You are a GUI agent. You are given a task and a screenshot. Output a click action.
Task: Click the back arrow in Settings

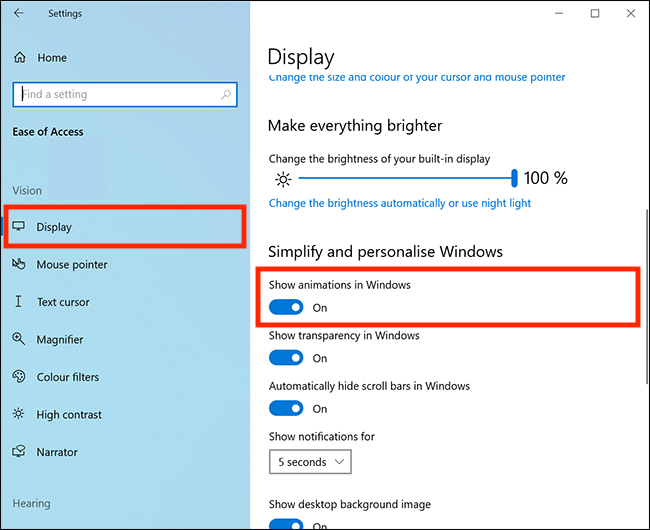[x=19, y=13]
